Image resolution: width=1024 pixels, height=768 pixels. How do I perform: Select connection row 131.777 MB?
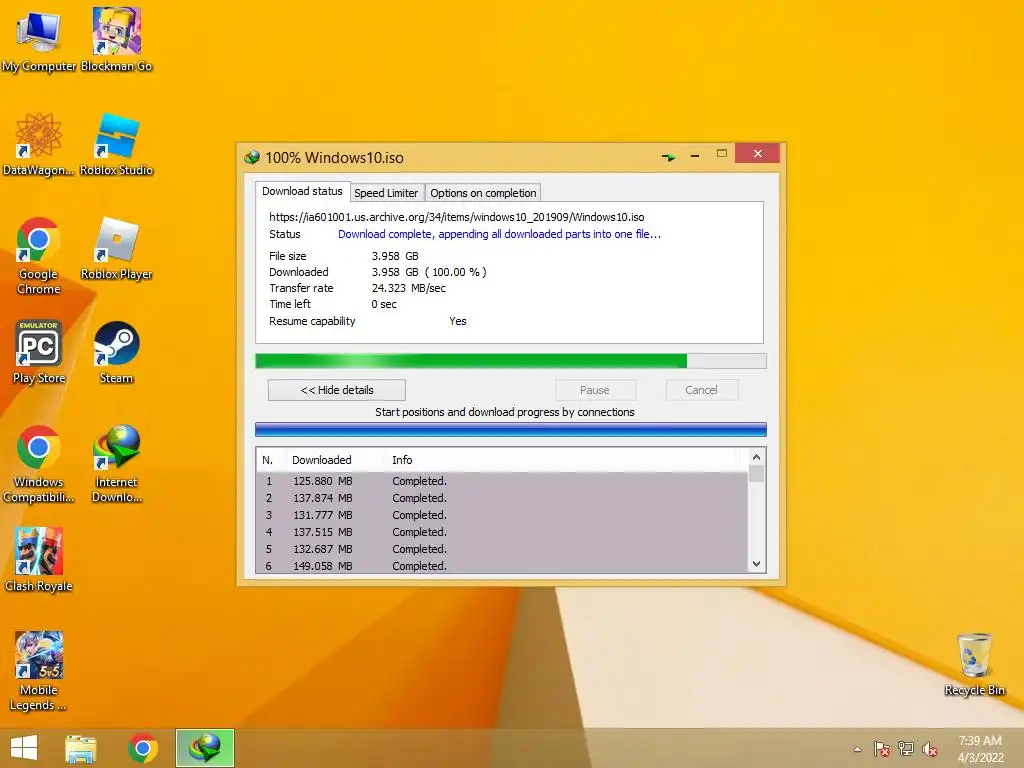point(502,515)
